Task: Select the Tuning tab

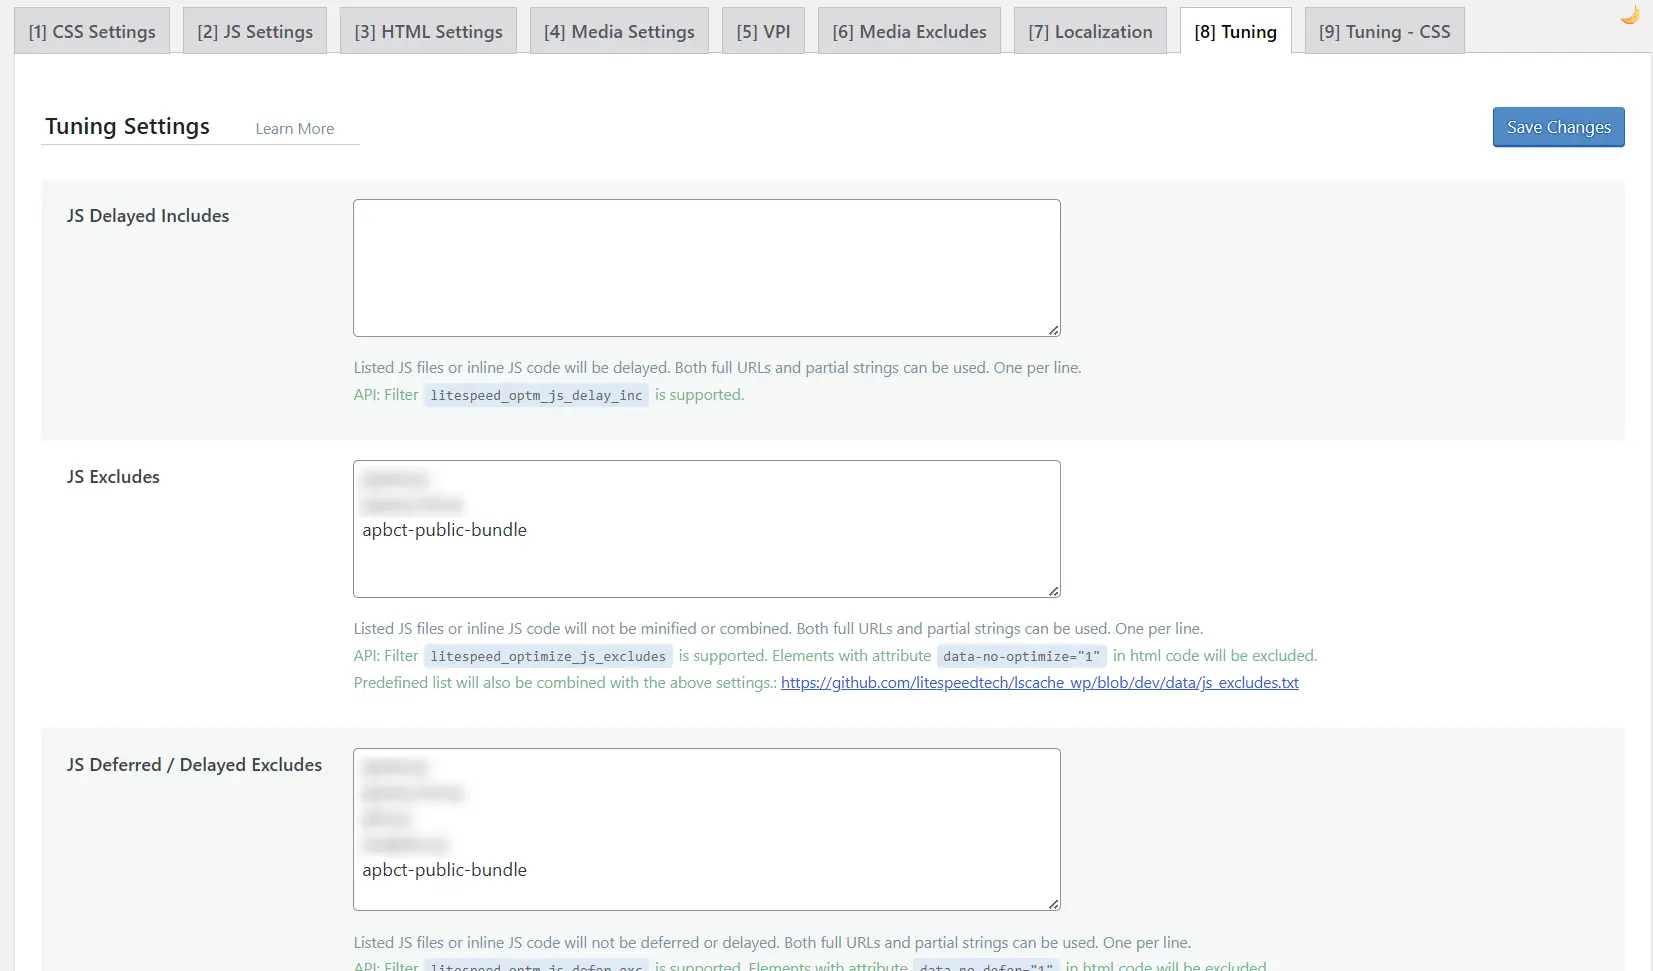Action: pos(1235,32)
